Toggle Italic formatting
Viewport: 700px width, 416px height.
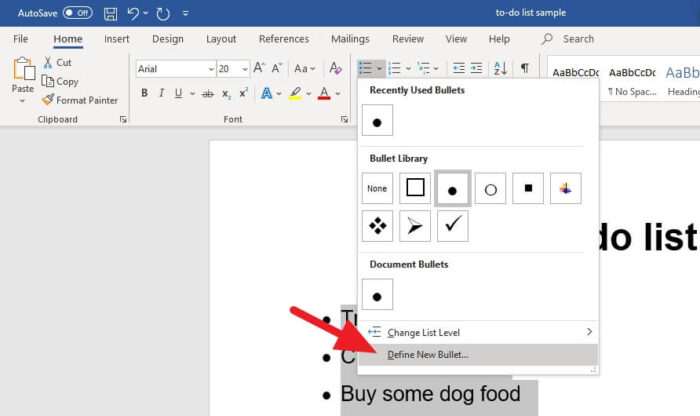click(x=162, y=93)
